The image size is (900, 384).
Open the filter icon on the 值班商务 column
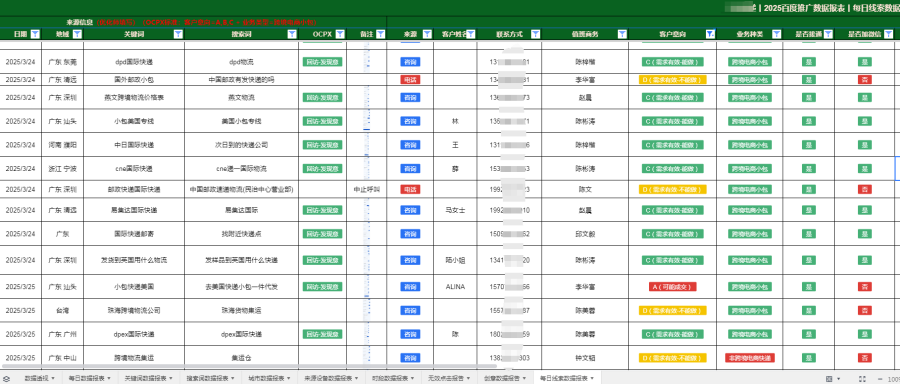622,34
